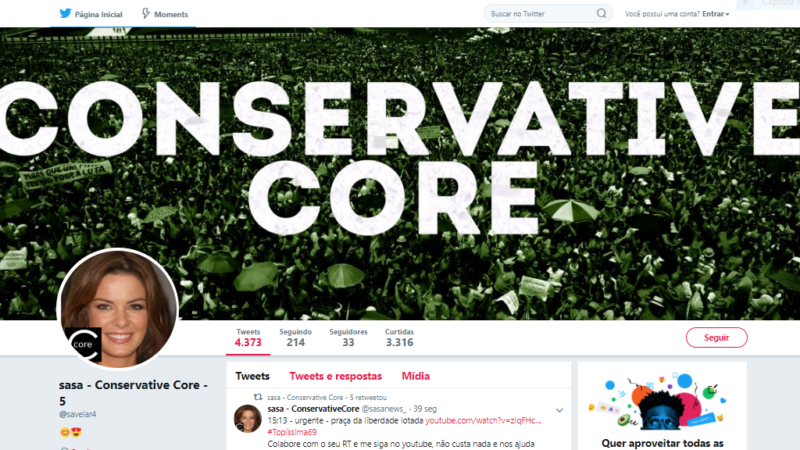800x450 pixels.
Task: Open the Curtidas 3.316 list
Action: (399, 338)
